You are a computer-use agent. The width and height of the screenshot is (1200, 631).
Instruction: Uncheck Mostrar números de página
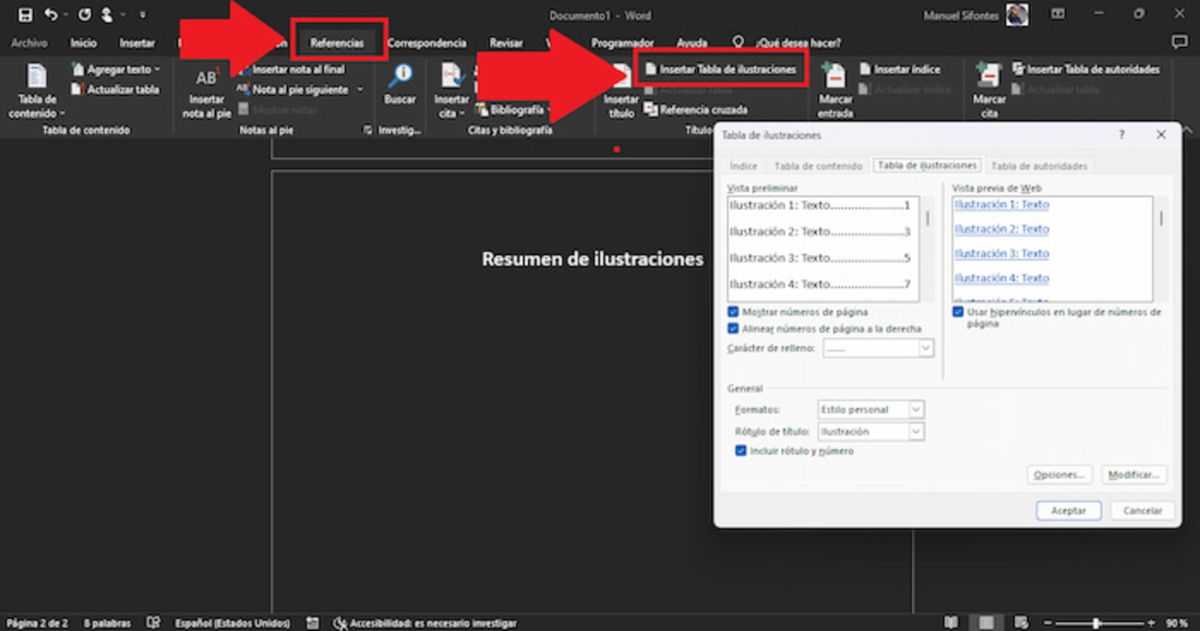(x=734, y=312)
